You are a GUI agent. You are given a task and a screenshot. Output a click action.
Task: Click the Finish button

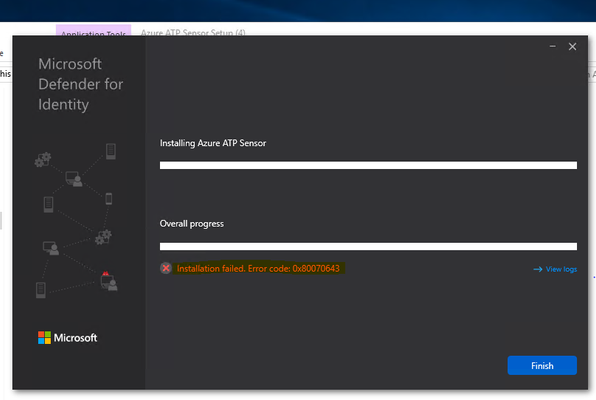coord(542,365)
